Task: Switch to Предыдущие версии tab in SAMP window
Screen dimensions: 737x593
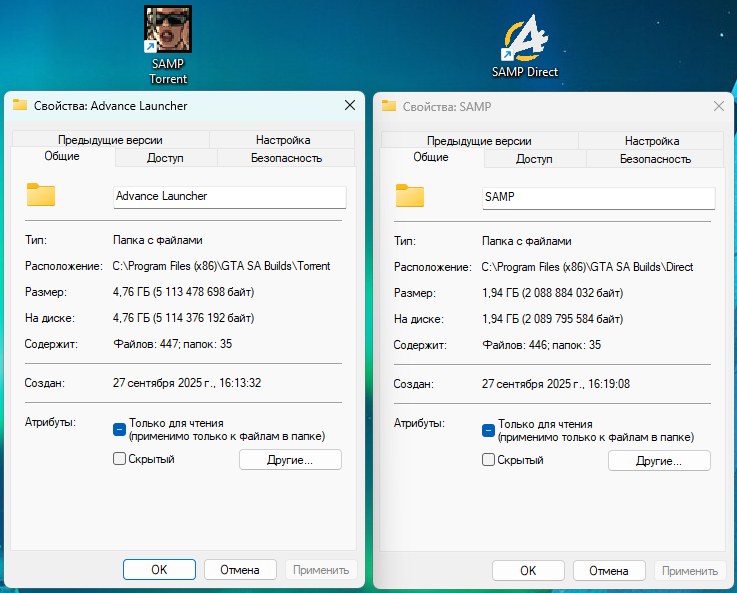Action: pos(479,141)
